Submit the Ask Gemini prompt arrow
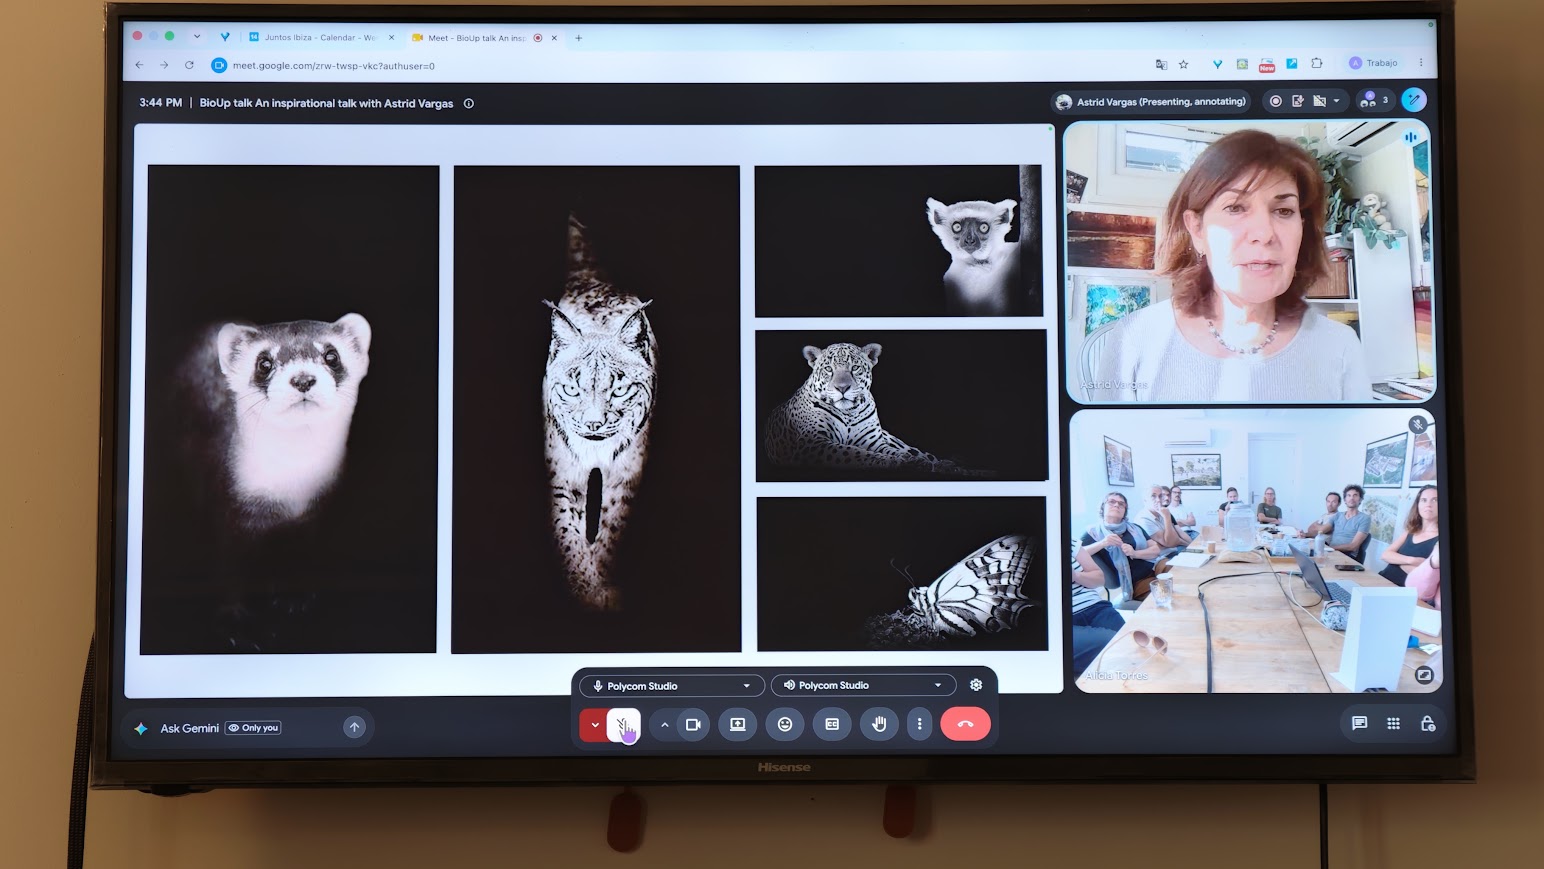 (354, 727)
